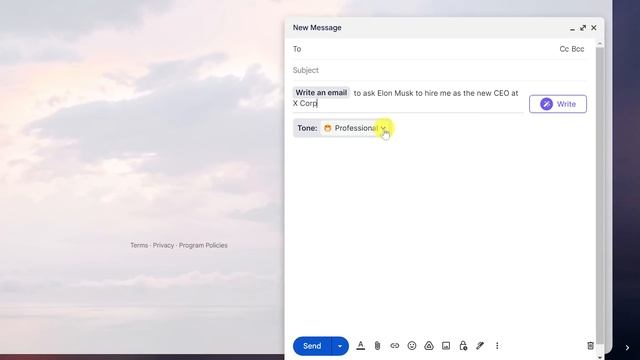Attach files using paperclip icon
This screenshot has height=360, width=640.
pos(378,346)
